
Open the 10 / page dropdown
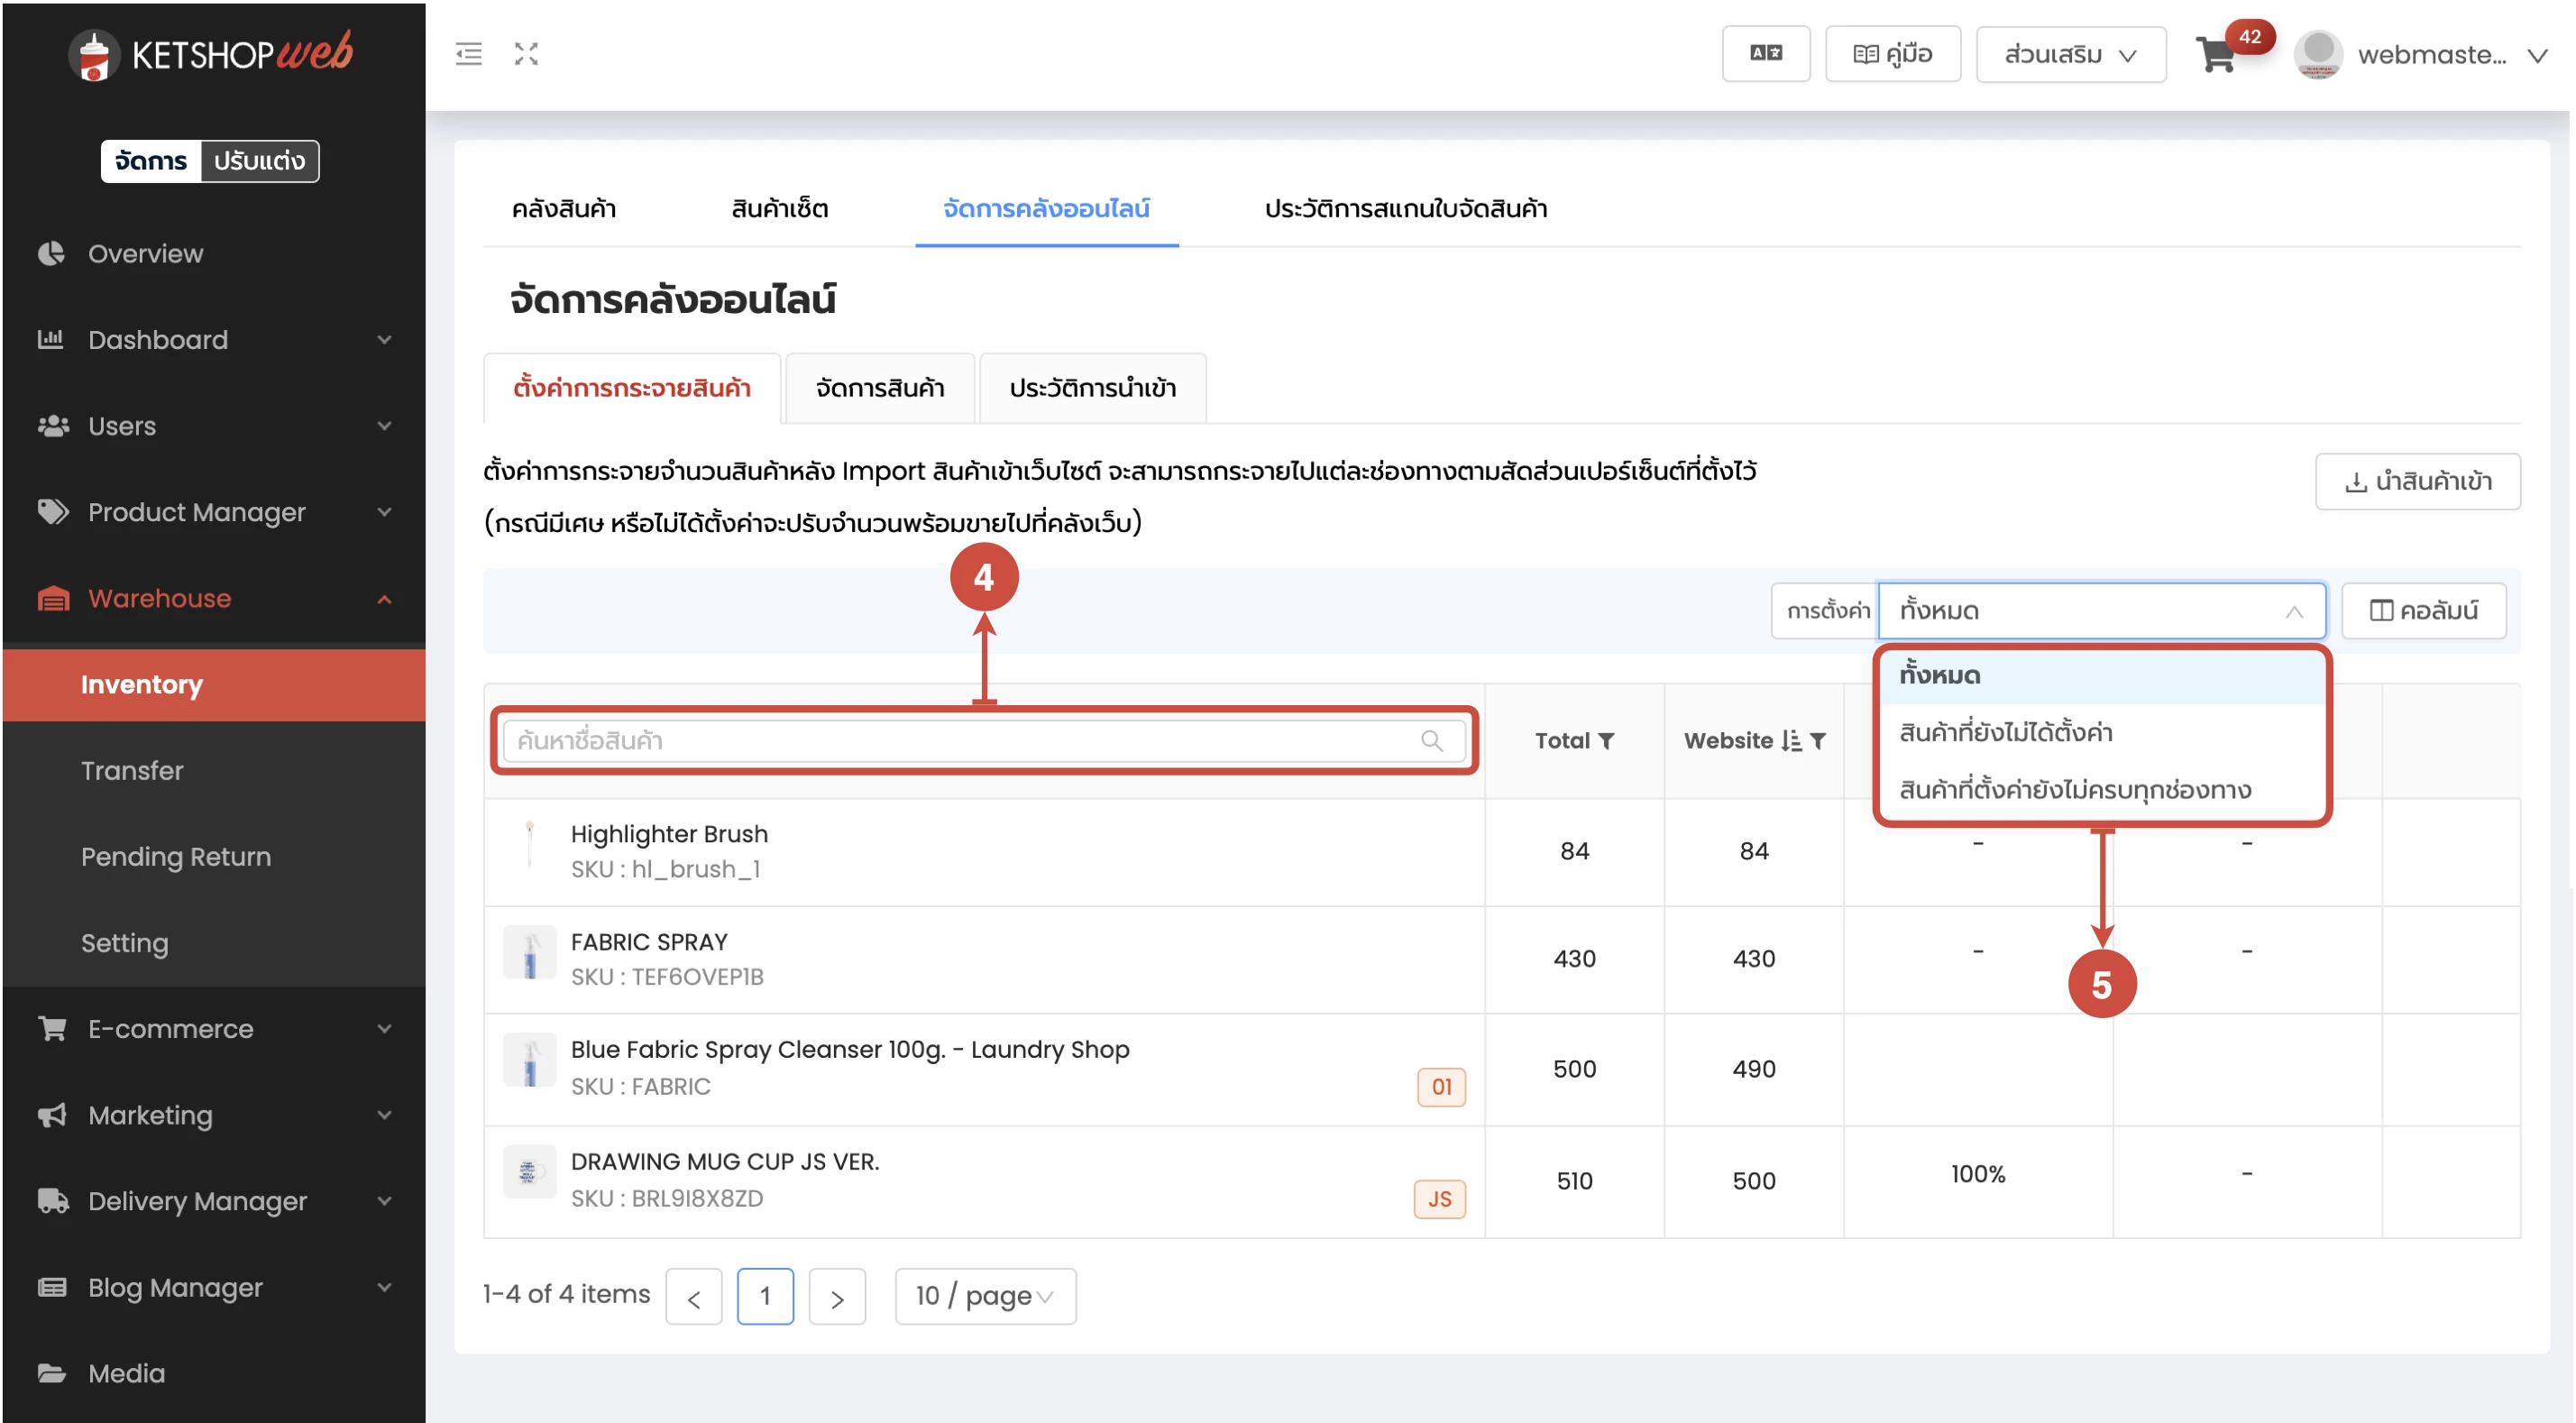[984, 1296]
